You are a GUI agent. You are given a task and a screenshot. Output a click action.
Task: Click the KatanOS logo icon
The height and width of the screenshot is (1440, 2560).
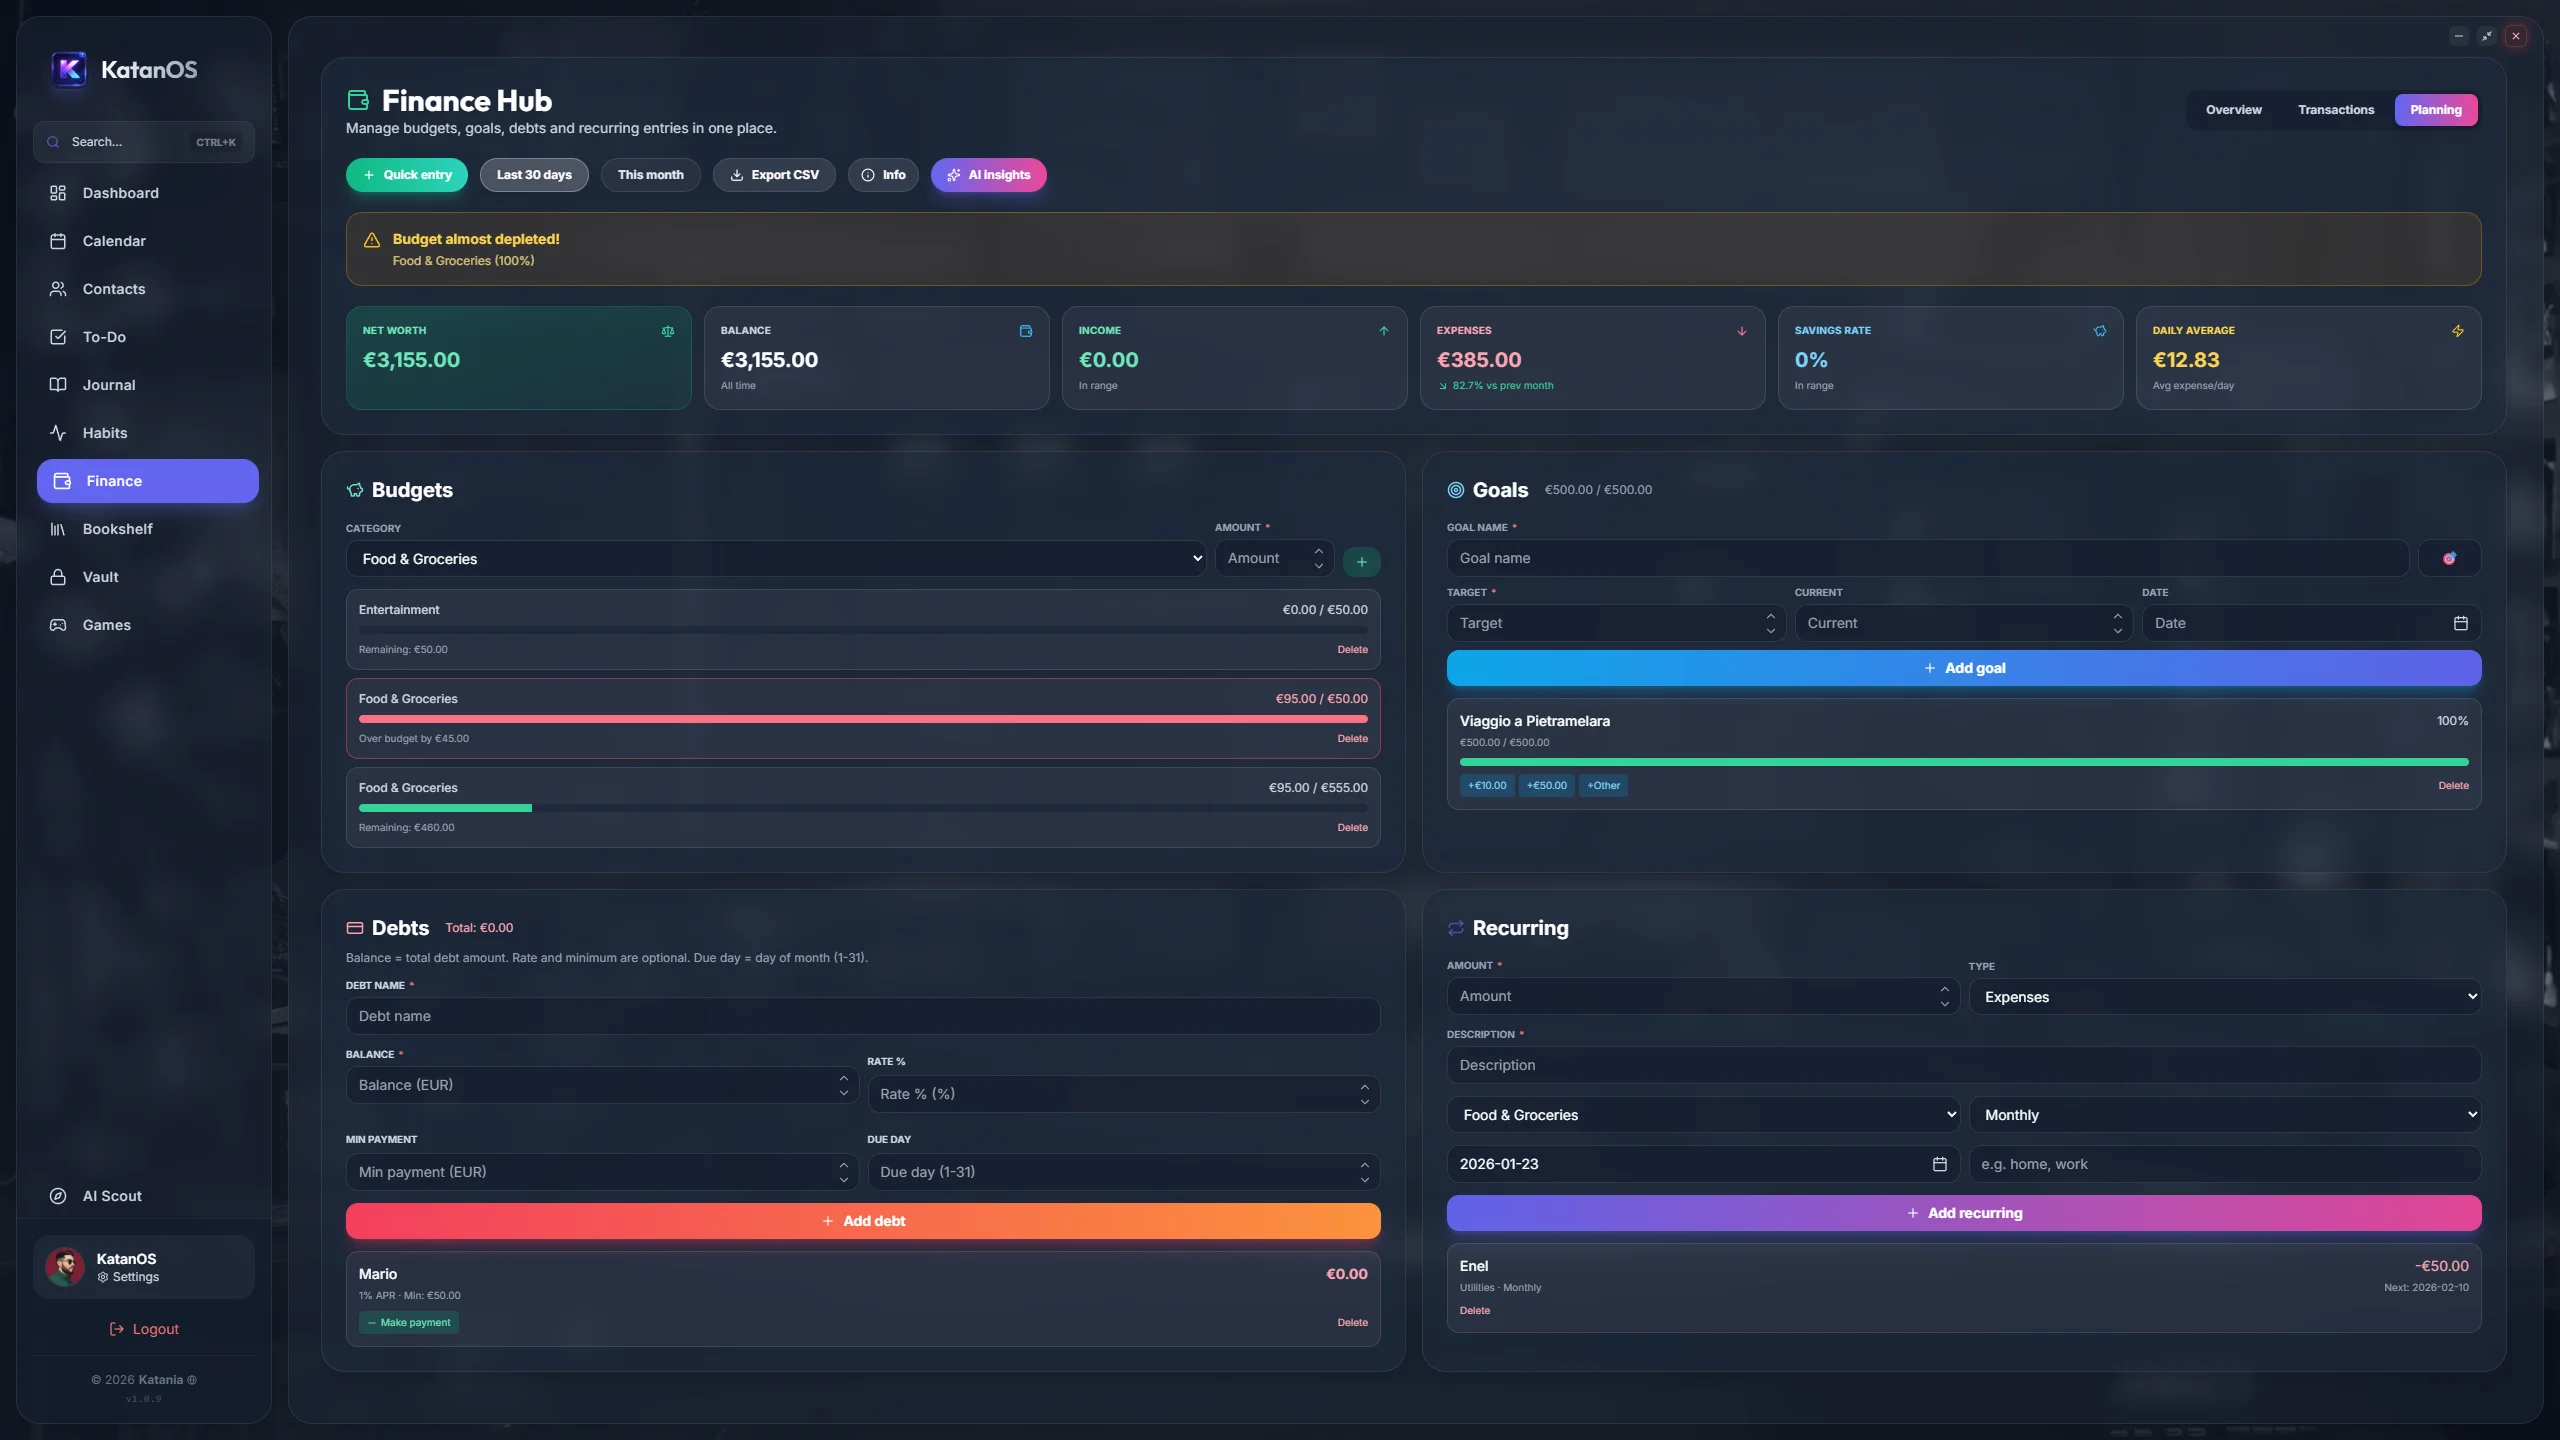[69, 69]
